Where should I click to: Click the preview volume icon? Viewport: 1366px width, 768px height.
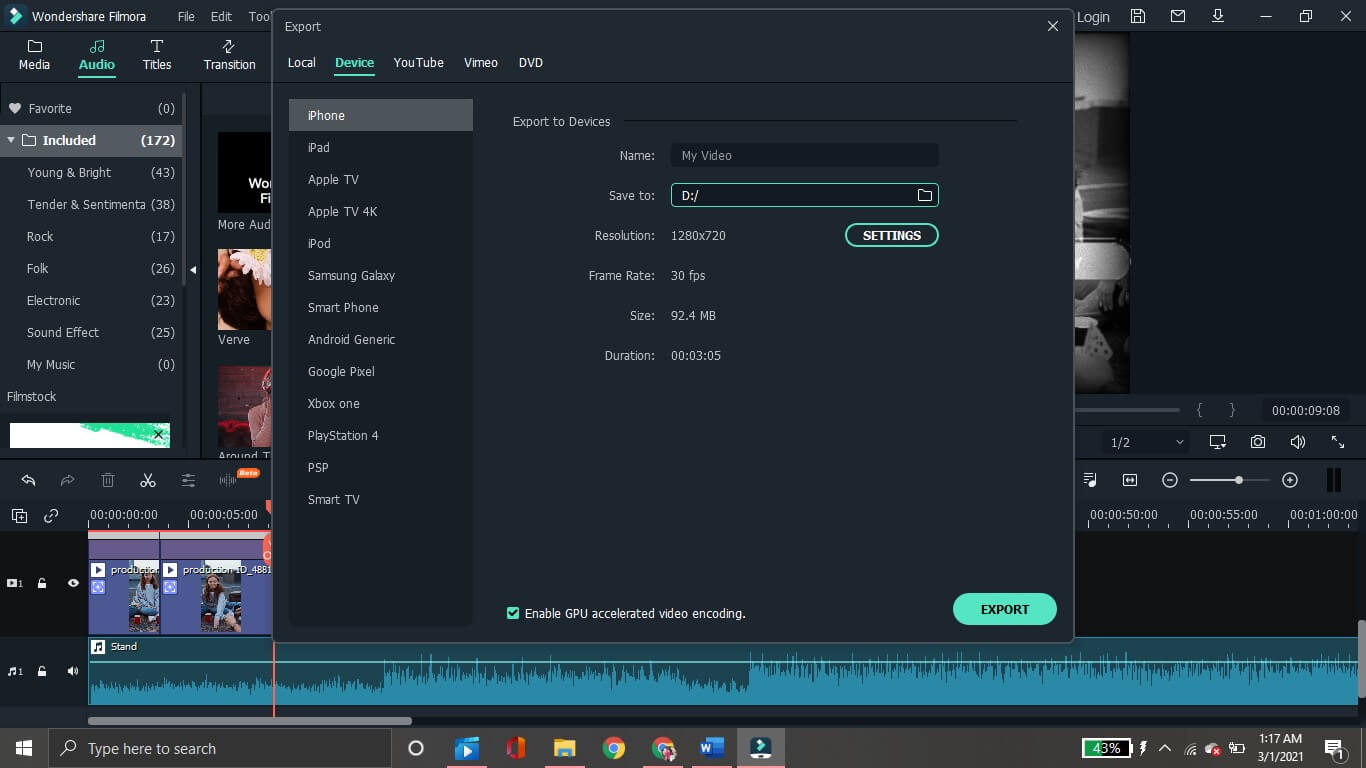[1298, 442]
